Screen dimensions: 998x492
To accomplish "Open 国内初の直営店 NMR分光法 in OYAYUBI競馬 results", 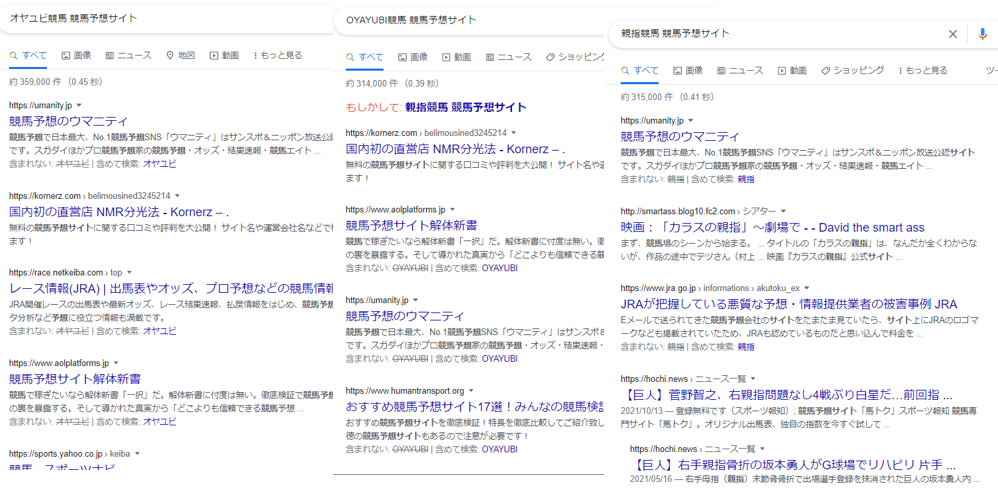I will (455, 149).
